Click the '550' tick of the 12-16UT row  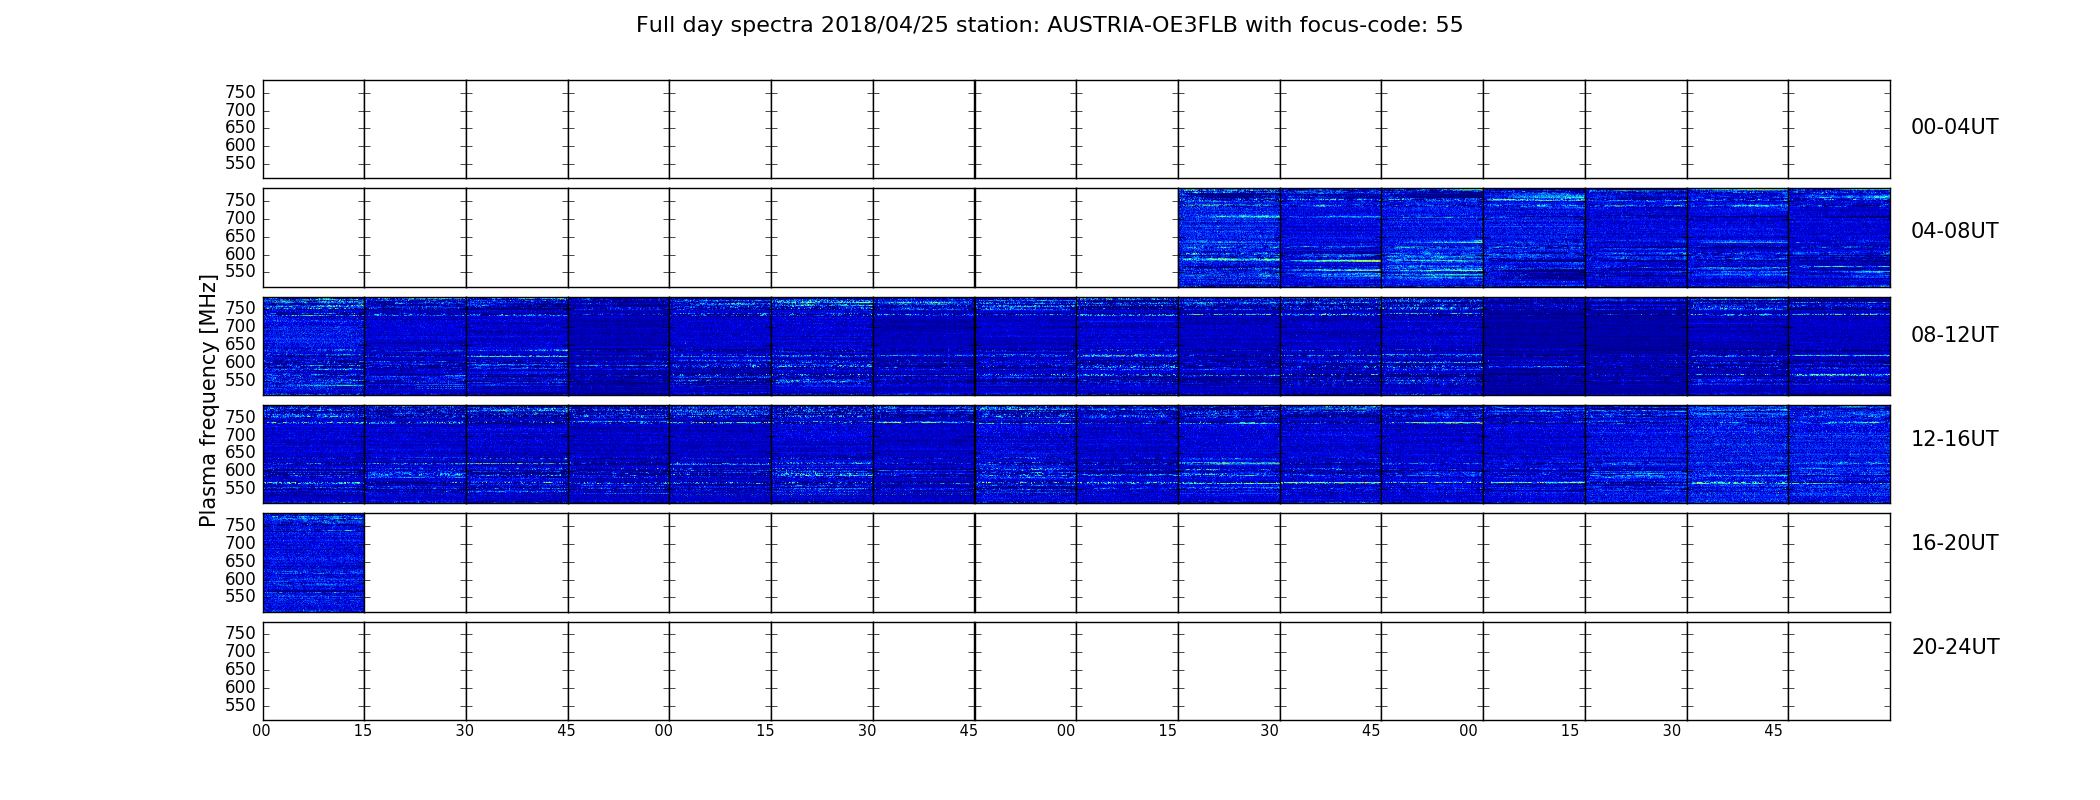point(240,488)
